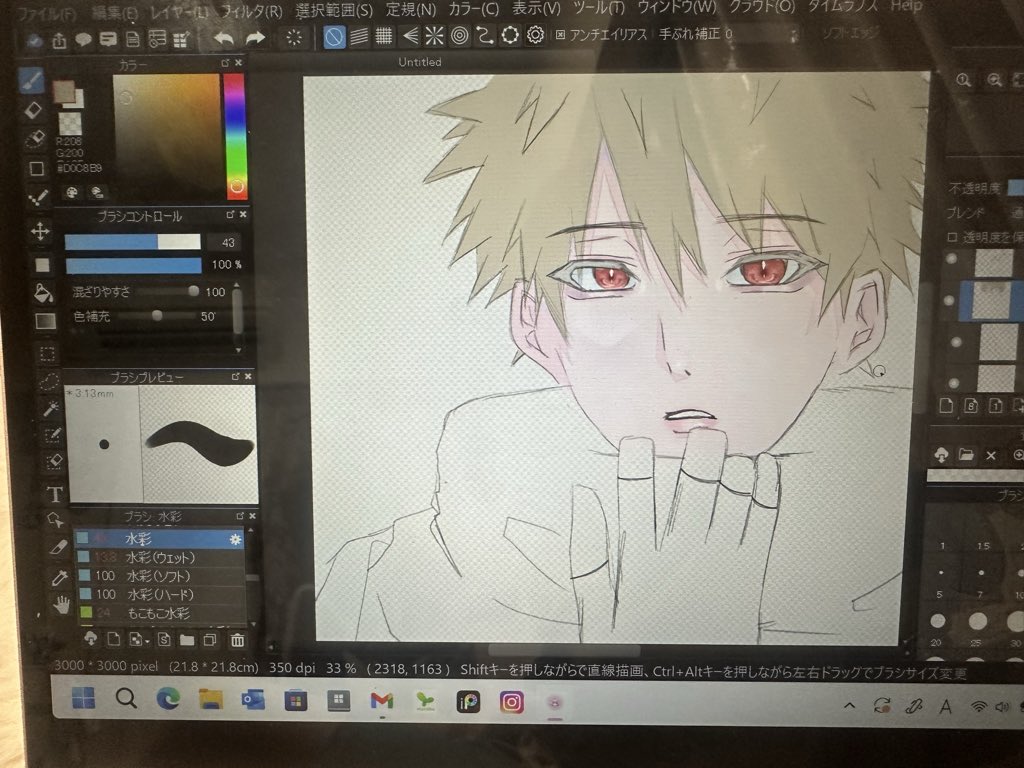Select the rectangular Select tool
1024x768 pixels.
(47, 353)
